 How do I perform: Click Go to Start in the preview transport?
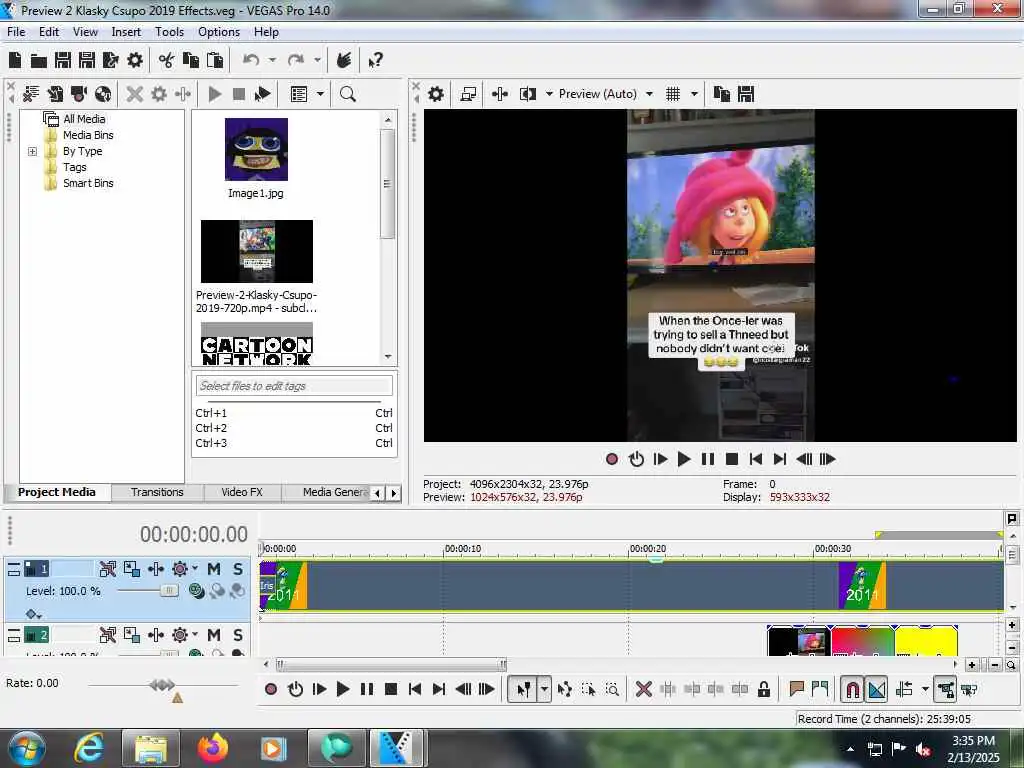[x=756, y=459]
